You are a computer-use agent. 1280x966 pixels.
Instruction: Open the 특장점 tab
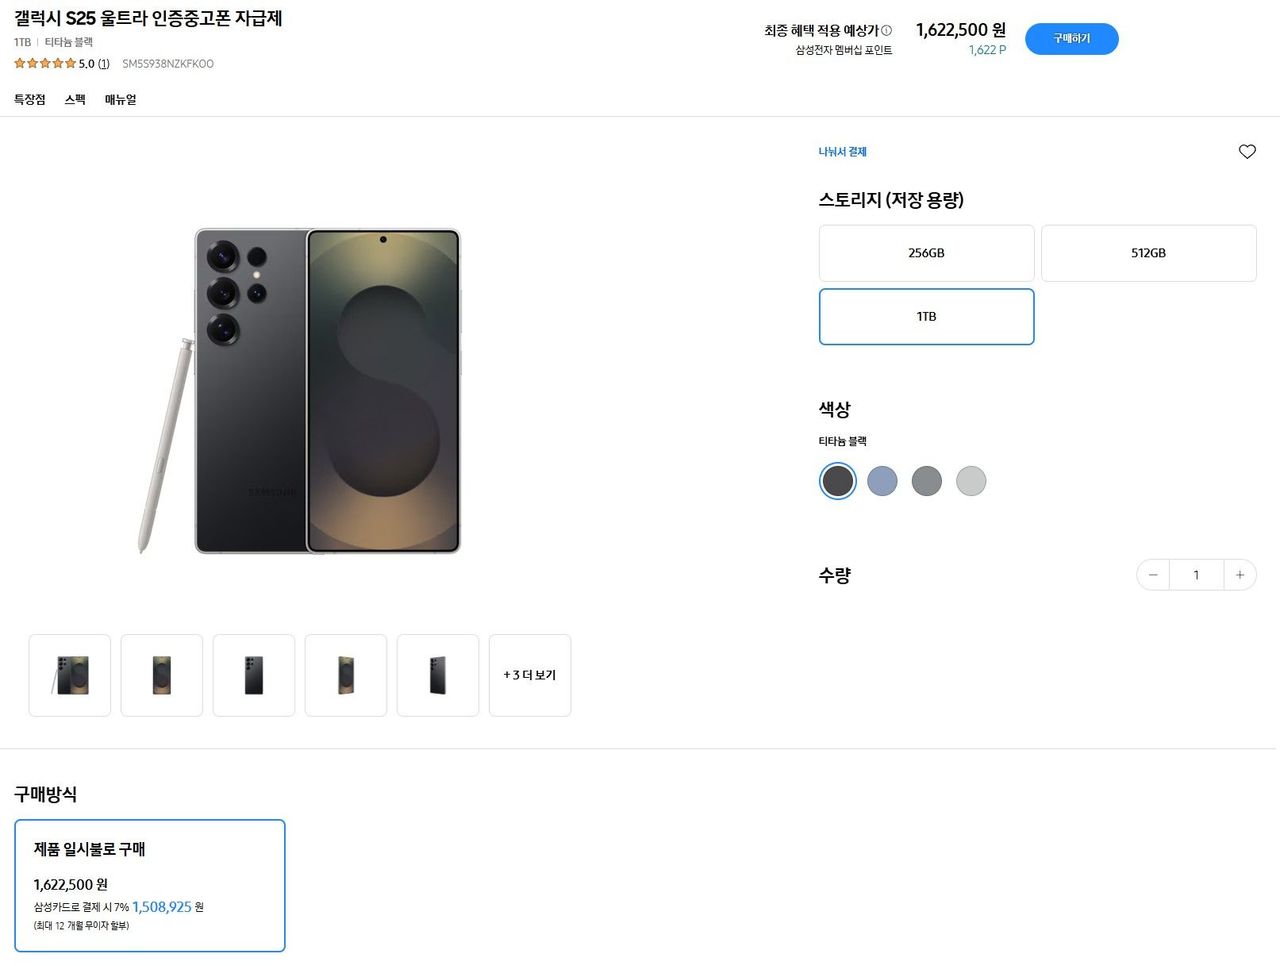coord(30,100)
